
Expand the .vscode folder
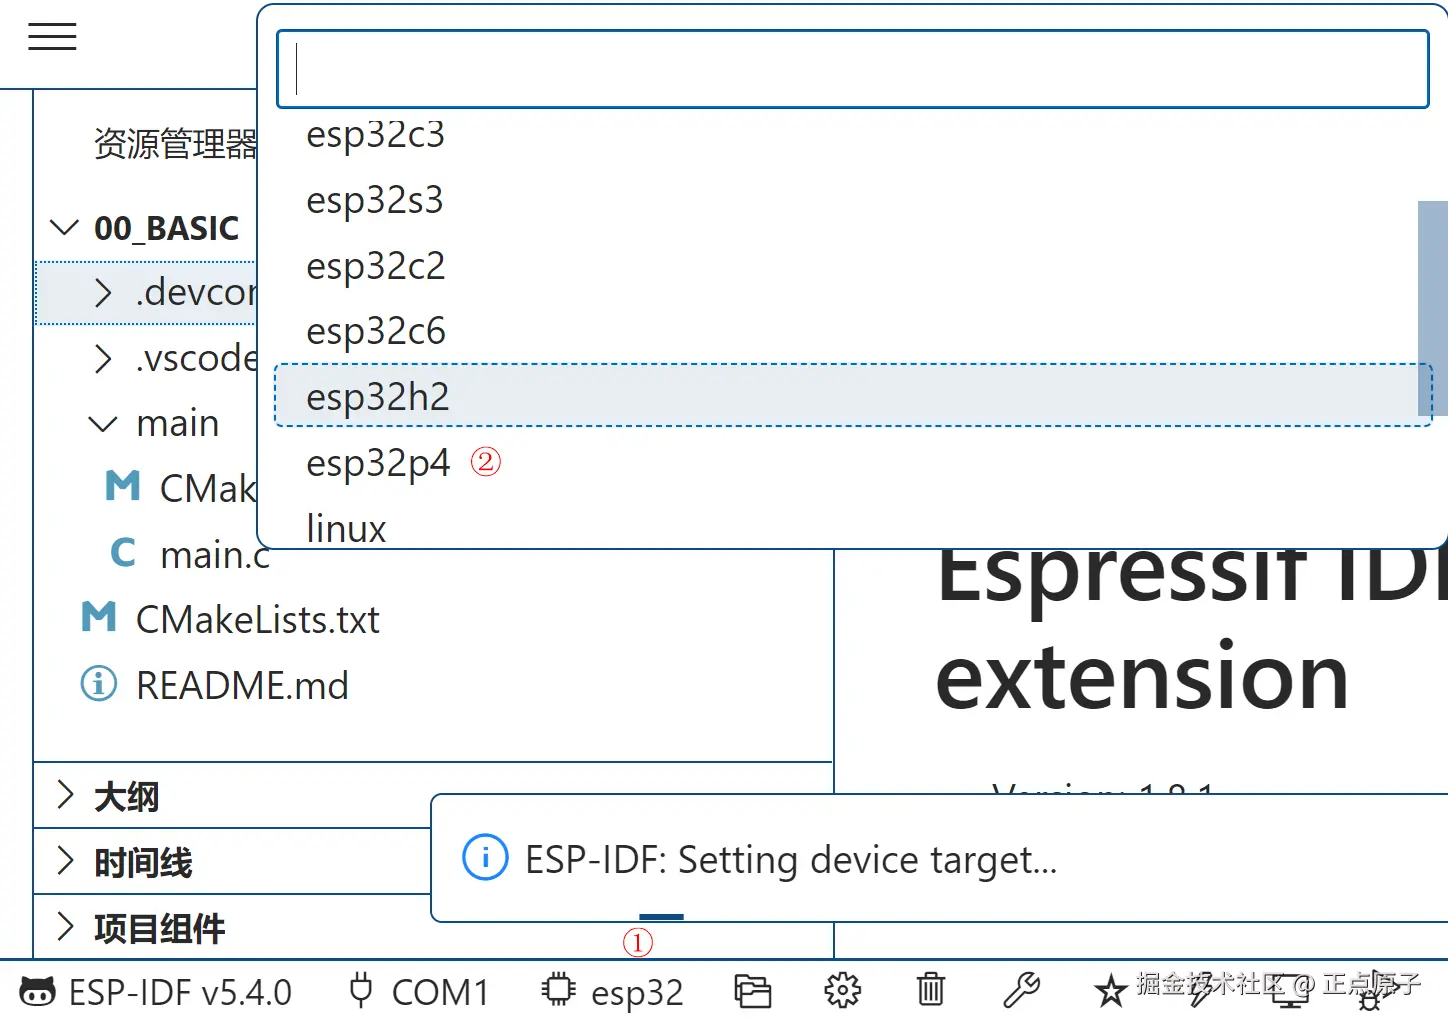coord(103,358)
